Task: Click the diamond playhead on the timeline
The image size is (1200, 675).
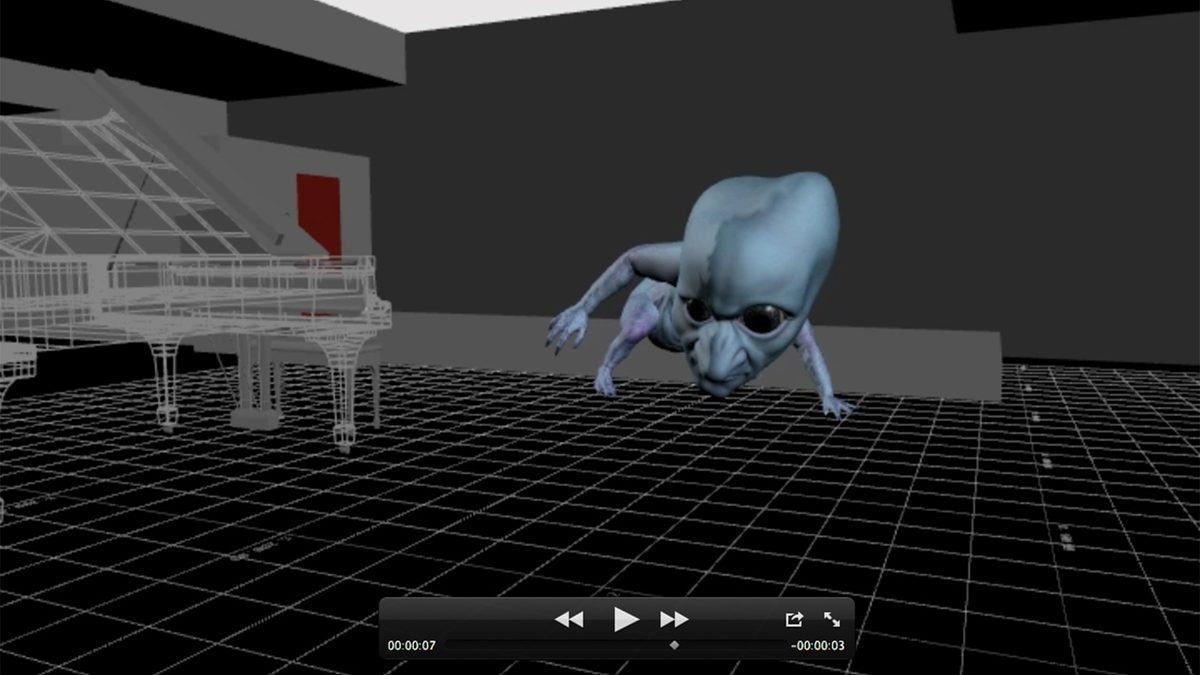Action: (x=674, y=645)
